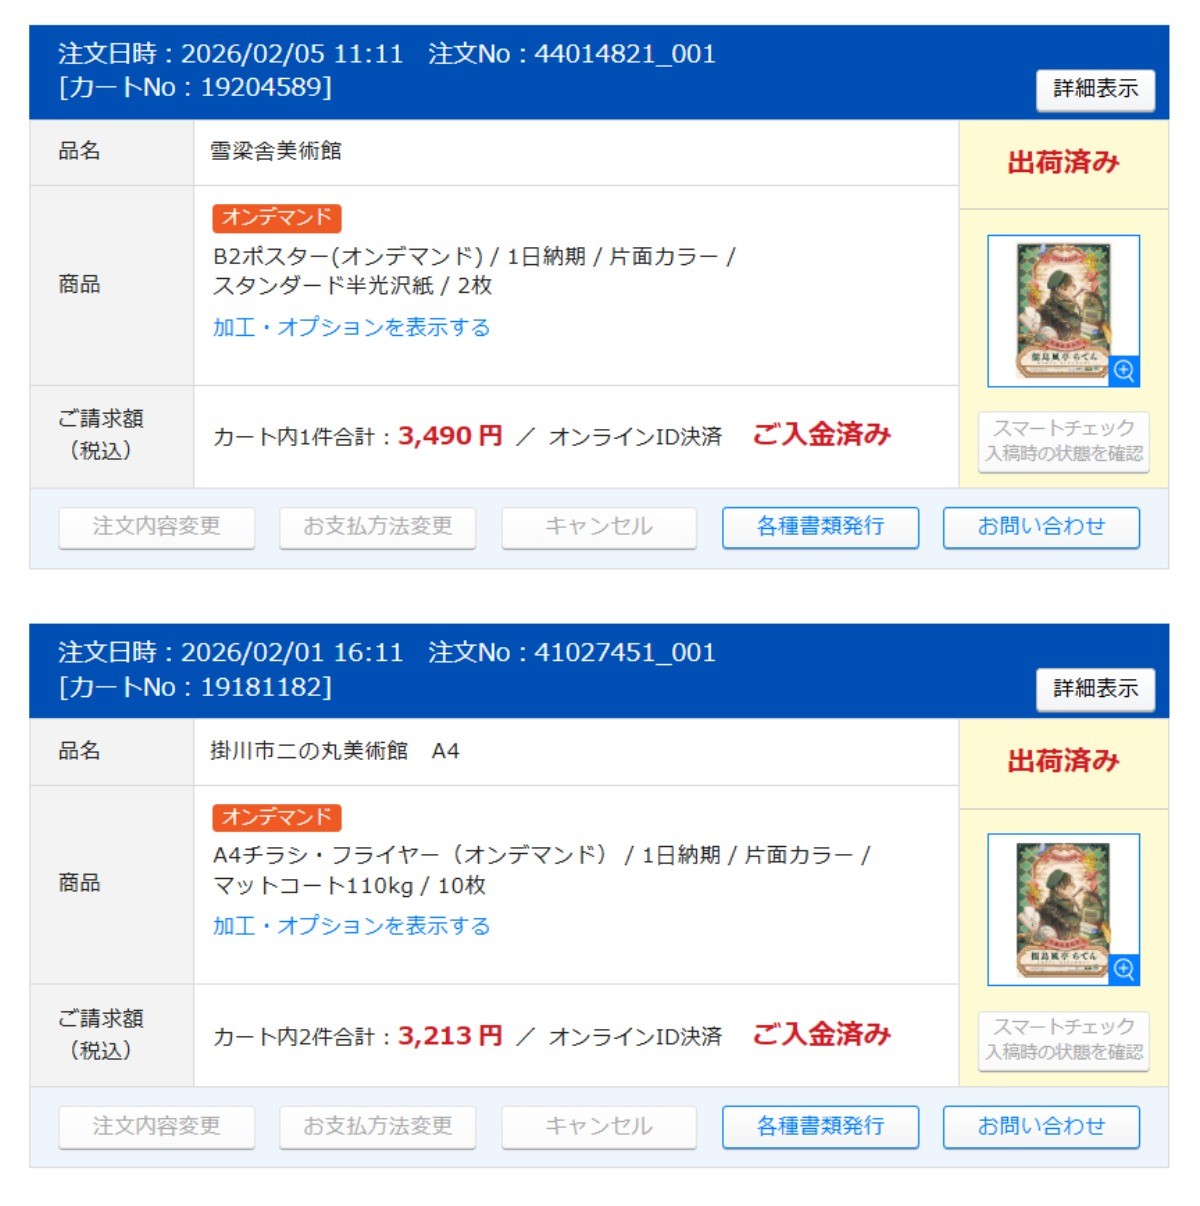
Task: Click お問い合わせ for order 44014821_001
Action: click(x=1041, y=527)
